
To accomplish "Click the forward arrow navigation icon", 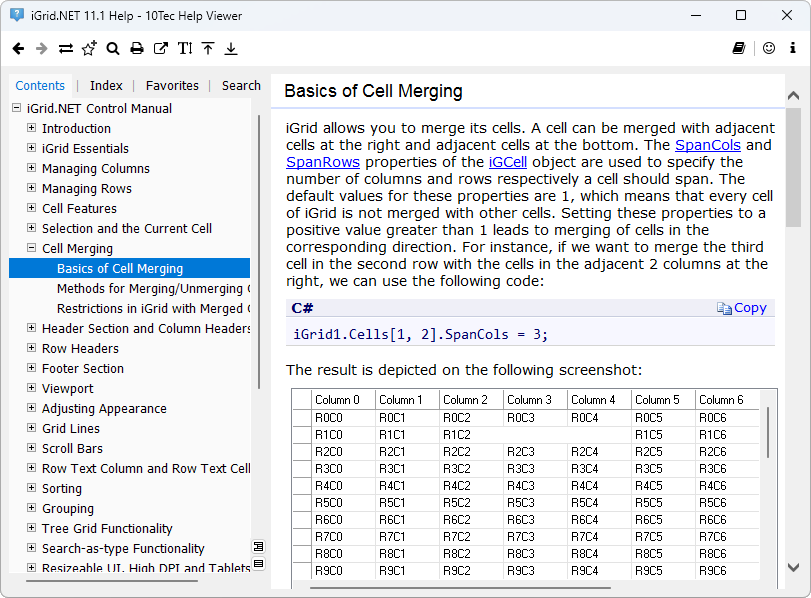I will click(41, 49).
